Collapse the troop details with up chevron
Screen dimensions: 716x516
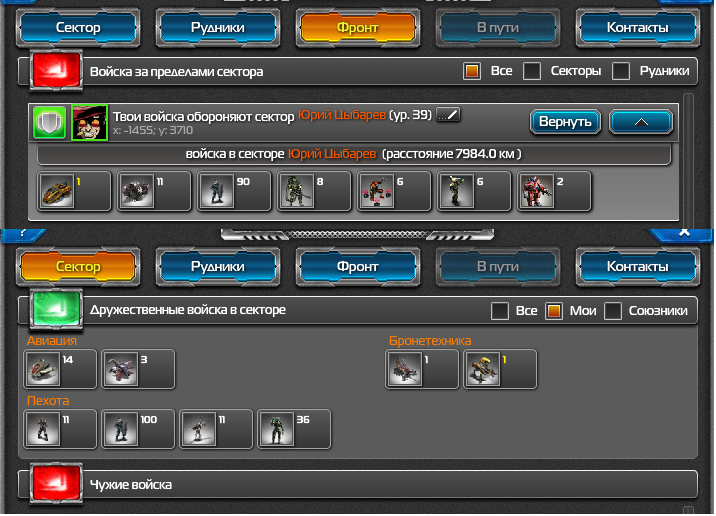point(641,122)
